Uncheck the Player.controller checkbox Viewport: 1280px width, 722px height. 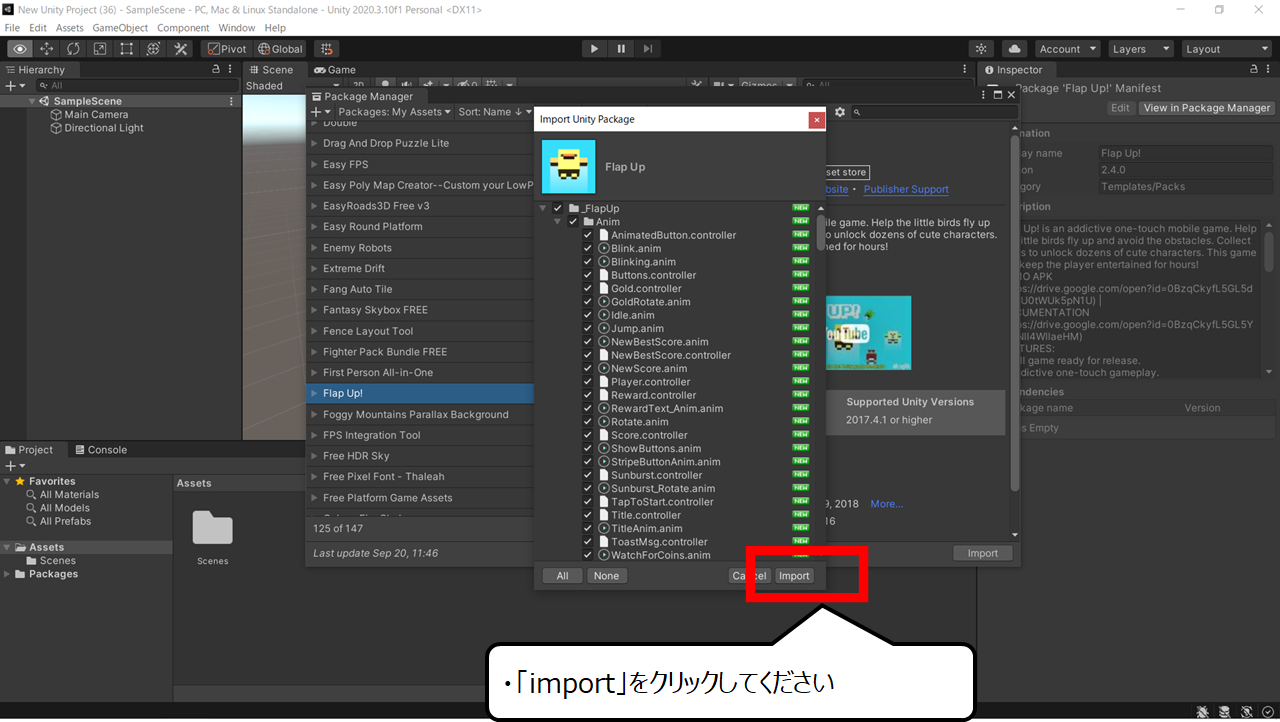click(588, 382)
